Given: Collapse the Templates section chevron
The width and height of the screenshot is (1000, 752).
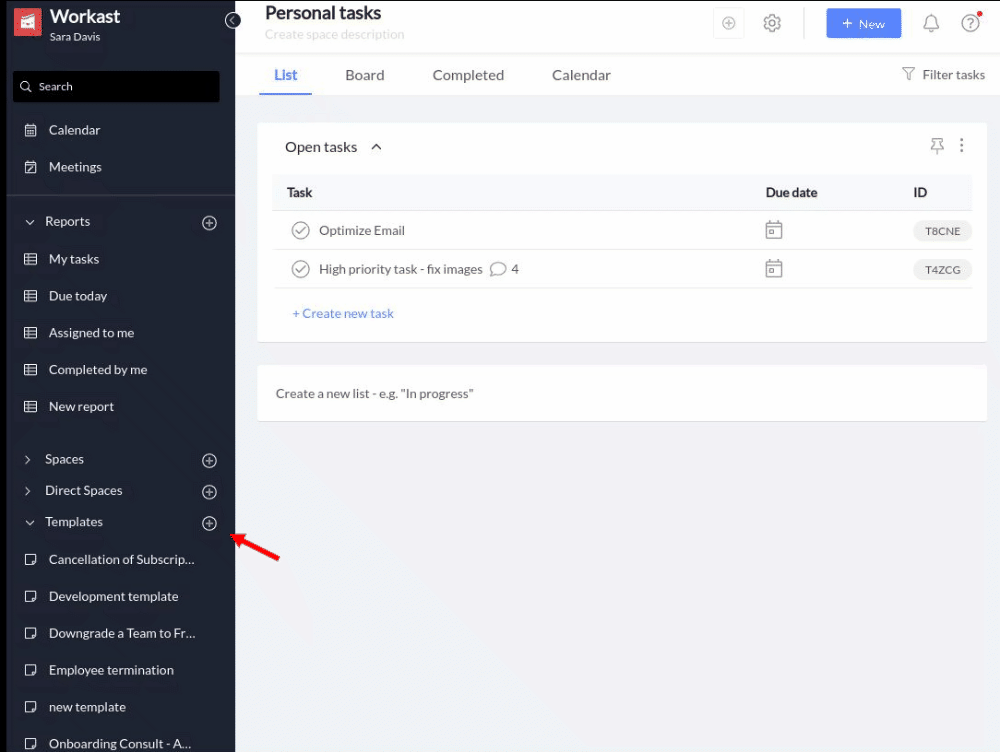Looking at the screenshot, I should (x=29, y=522).
